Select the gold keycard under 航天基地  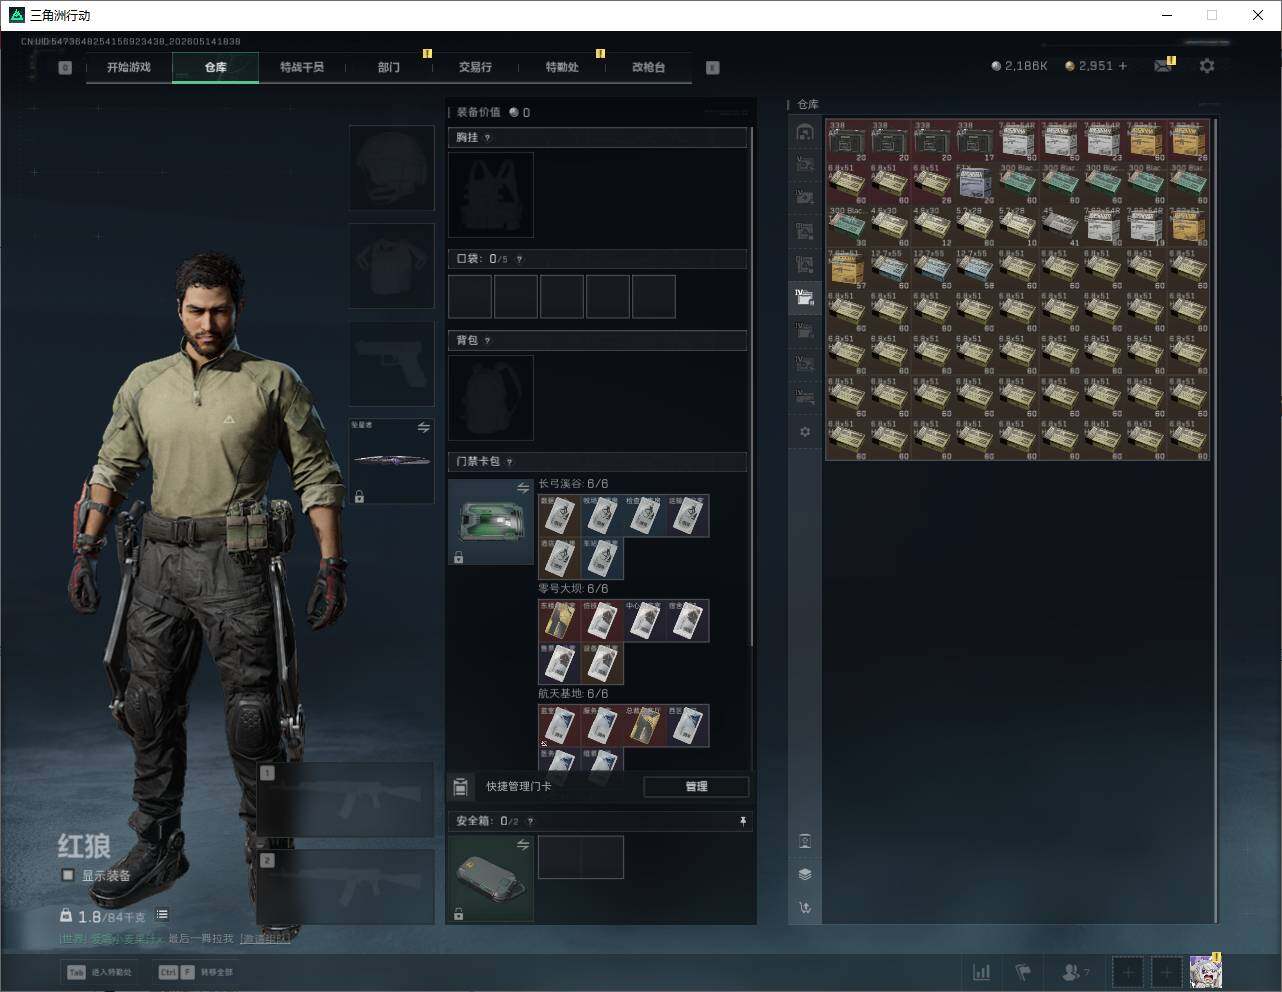click(645, 726)
